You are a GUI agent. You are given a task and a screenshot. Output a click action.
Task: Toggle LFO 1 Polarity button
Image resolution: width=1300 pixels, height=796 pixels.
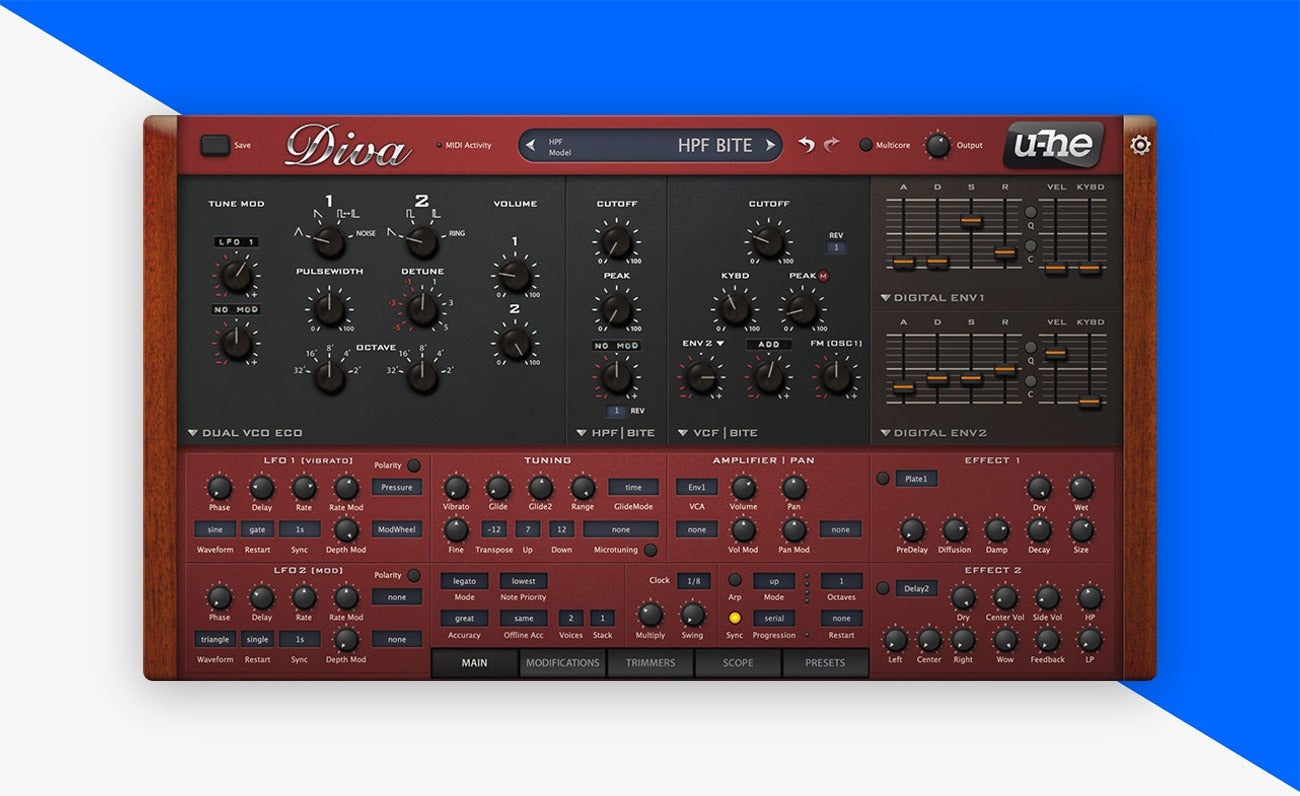coord(413,466)
